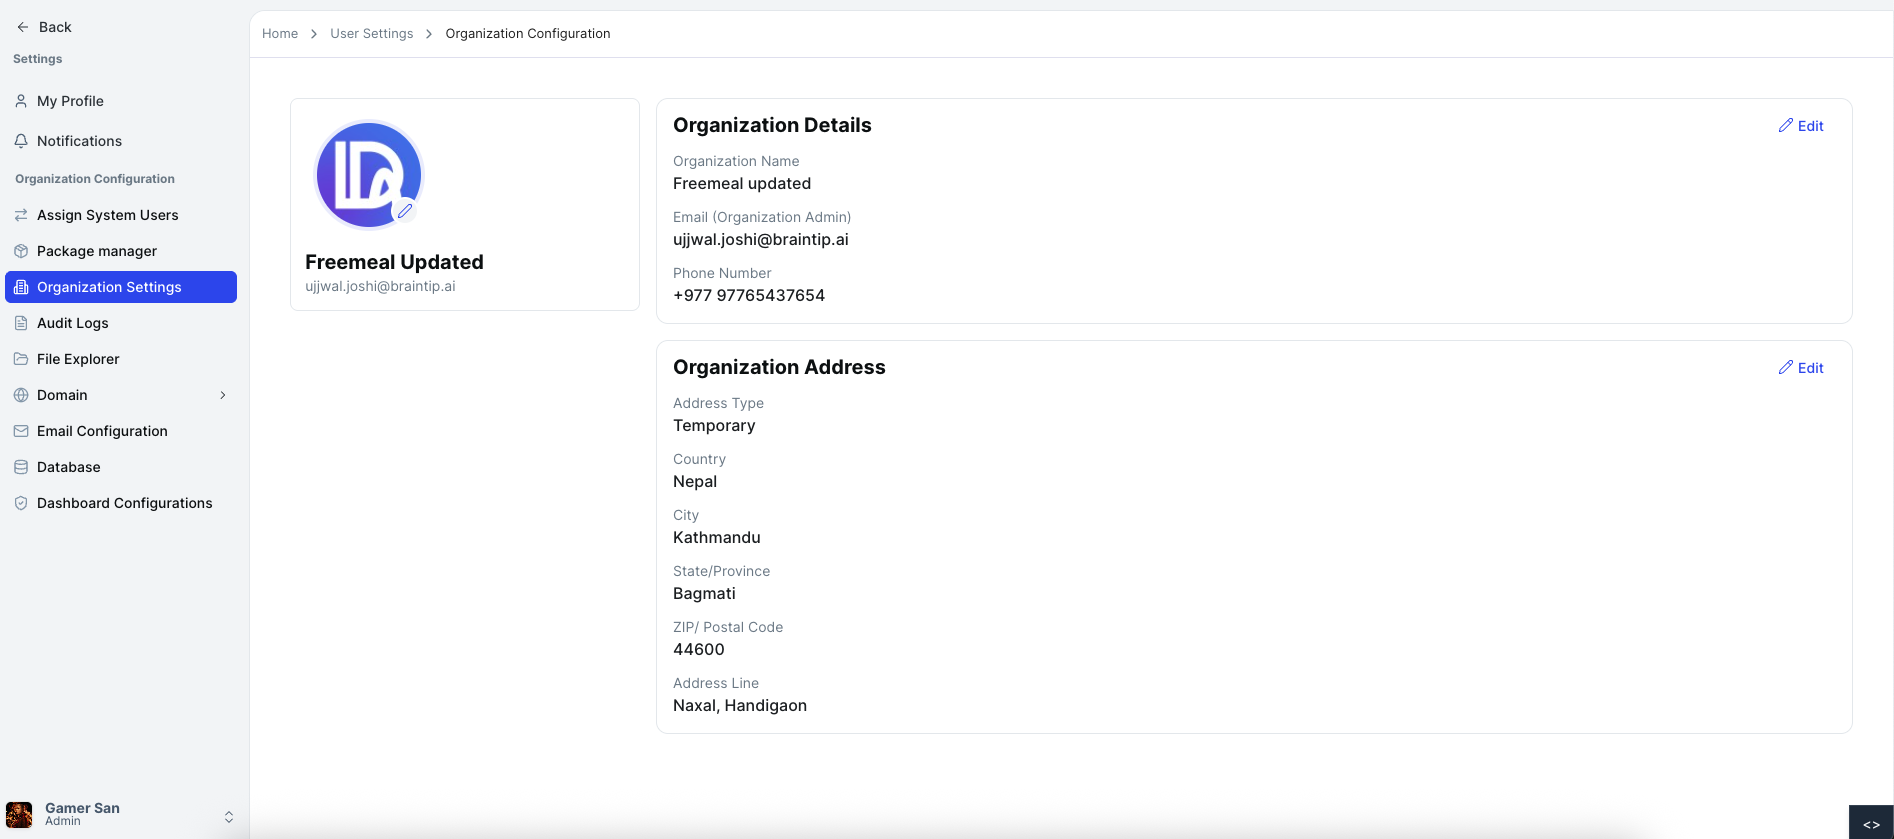Click postal code value 44600
The width and height of the screenshot is (1894, 839).
(x=699, y=649)
